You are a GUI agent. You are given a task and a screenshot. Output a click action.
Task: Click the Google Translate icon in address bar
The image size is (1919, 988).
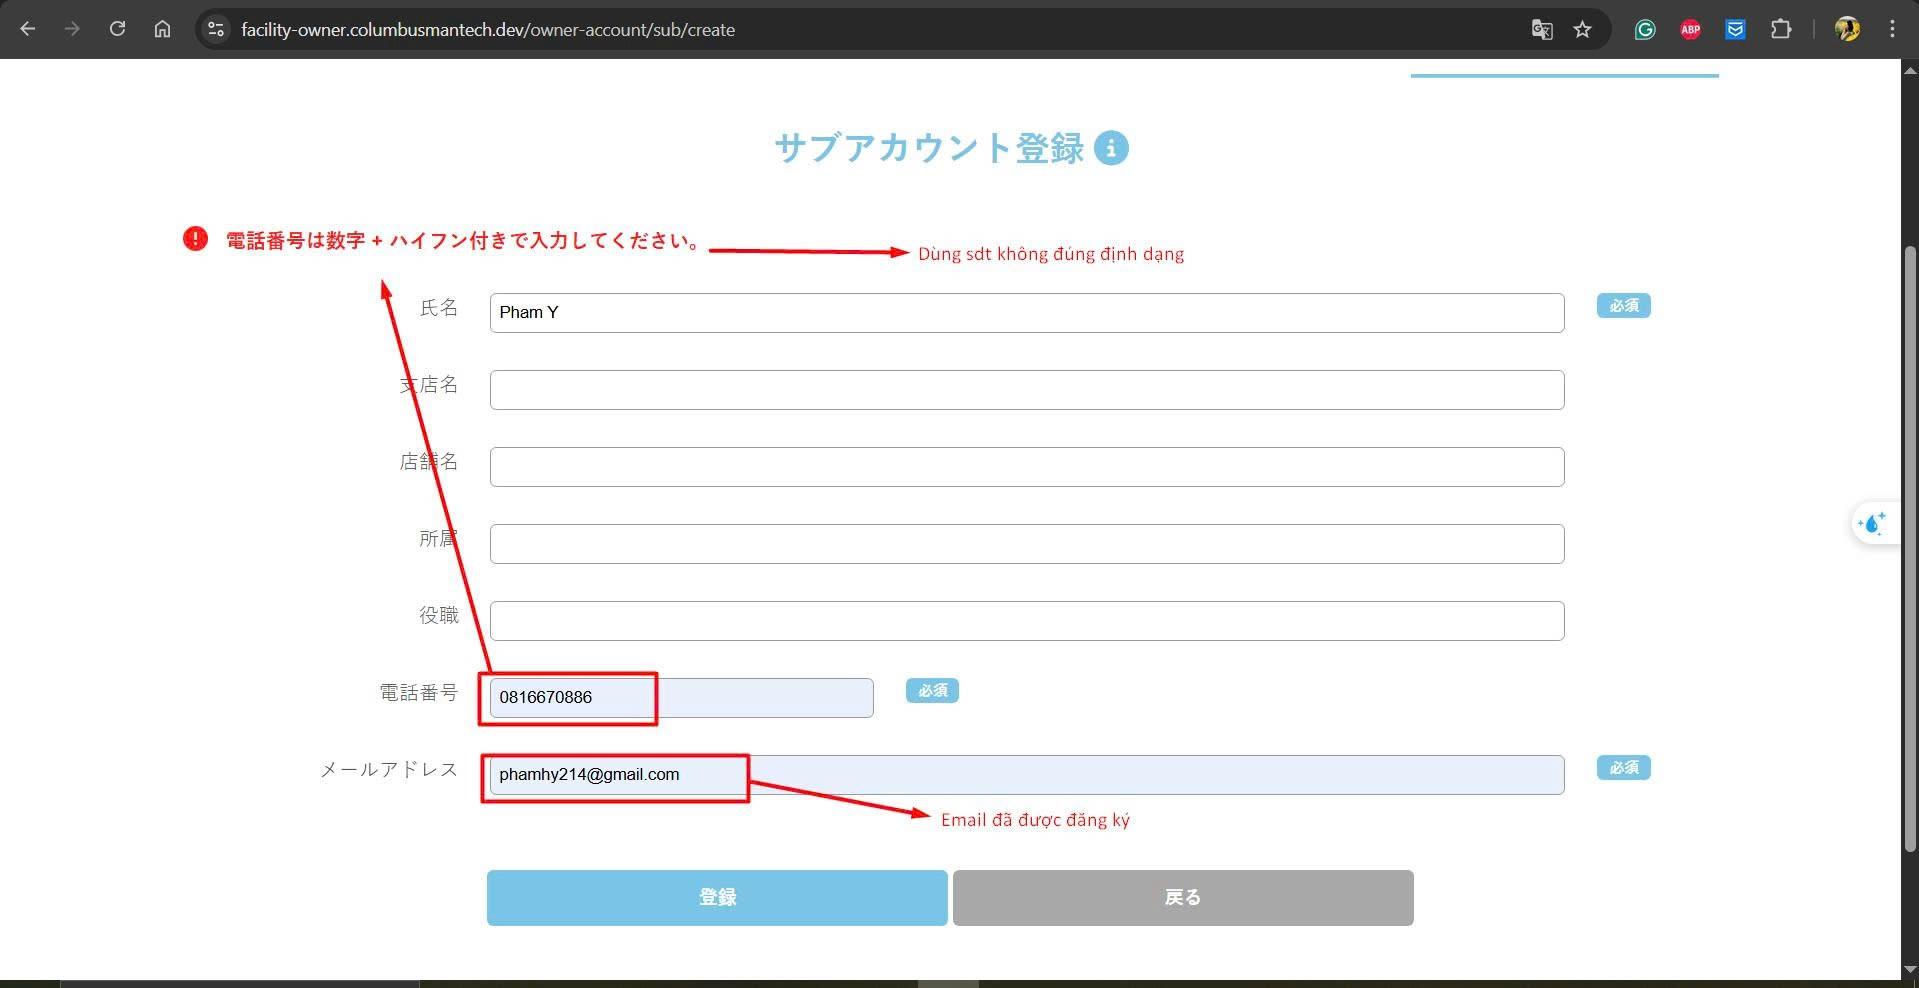(1541, 30)
